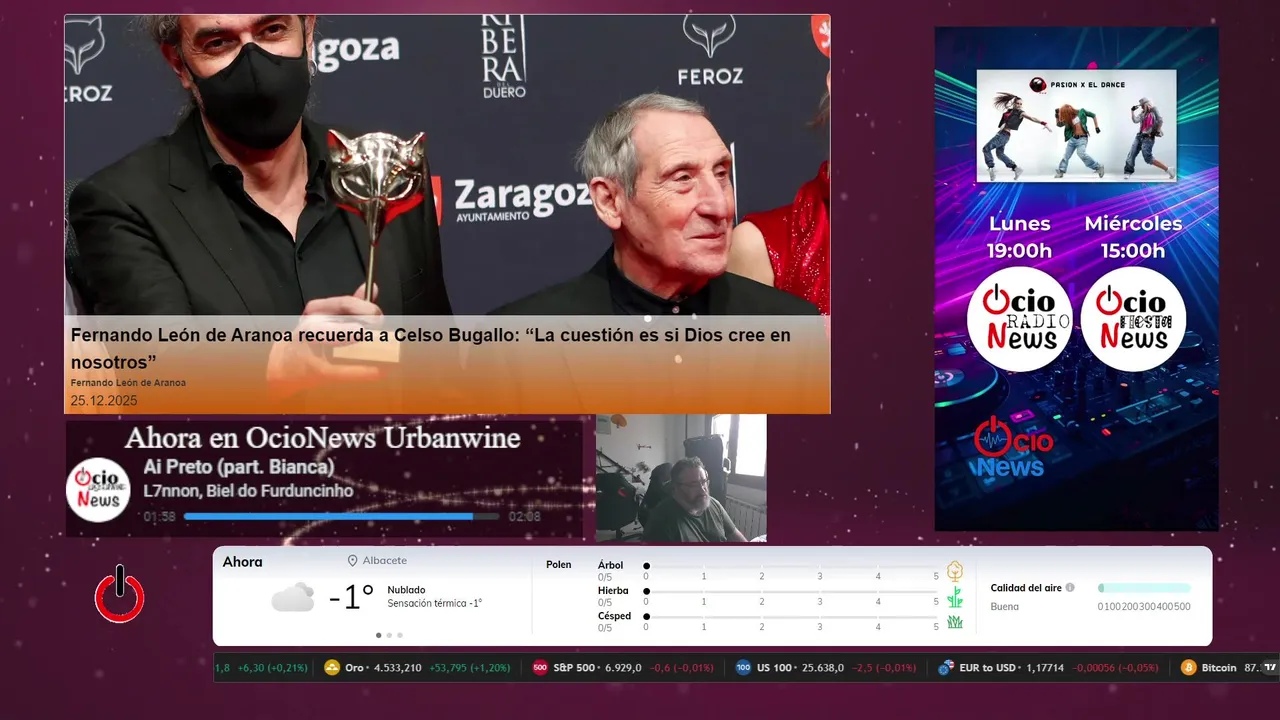Click the Césped lawn pollen icon
This screenshot has width=1280, height=720.
tap(954, 622)
